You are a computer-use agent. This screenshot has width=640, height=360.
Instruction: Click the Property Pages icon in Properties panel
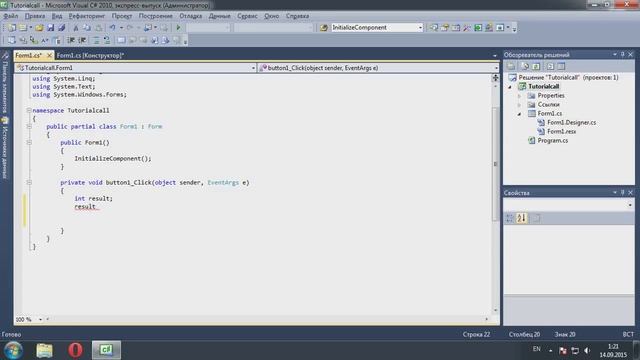coord(536,218)
